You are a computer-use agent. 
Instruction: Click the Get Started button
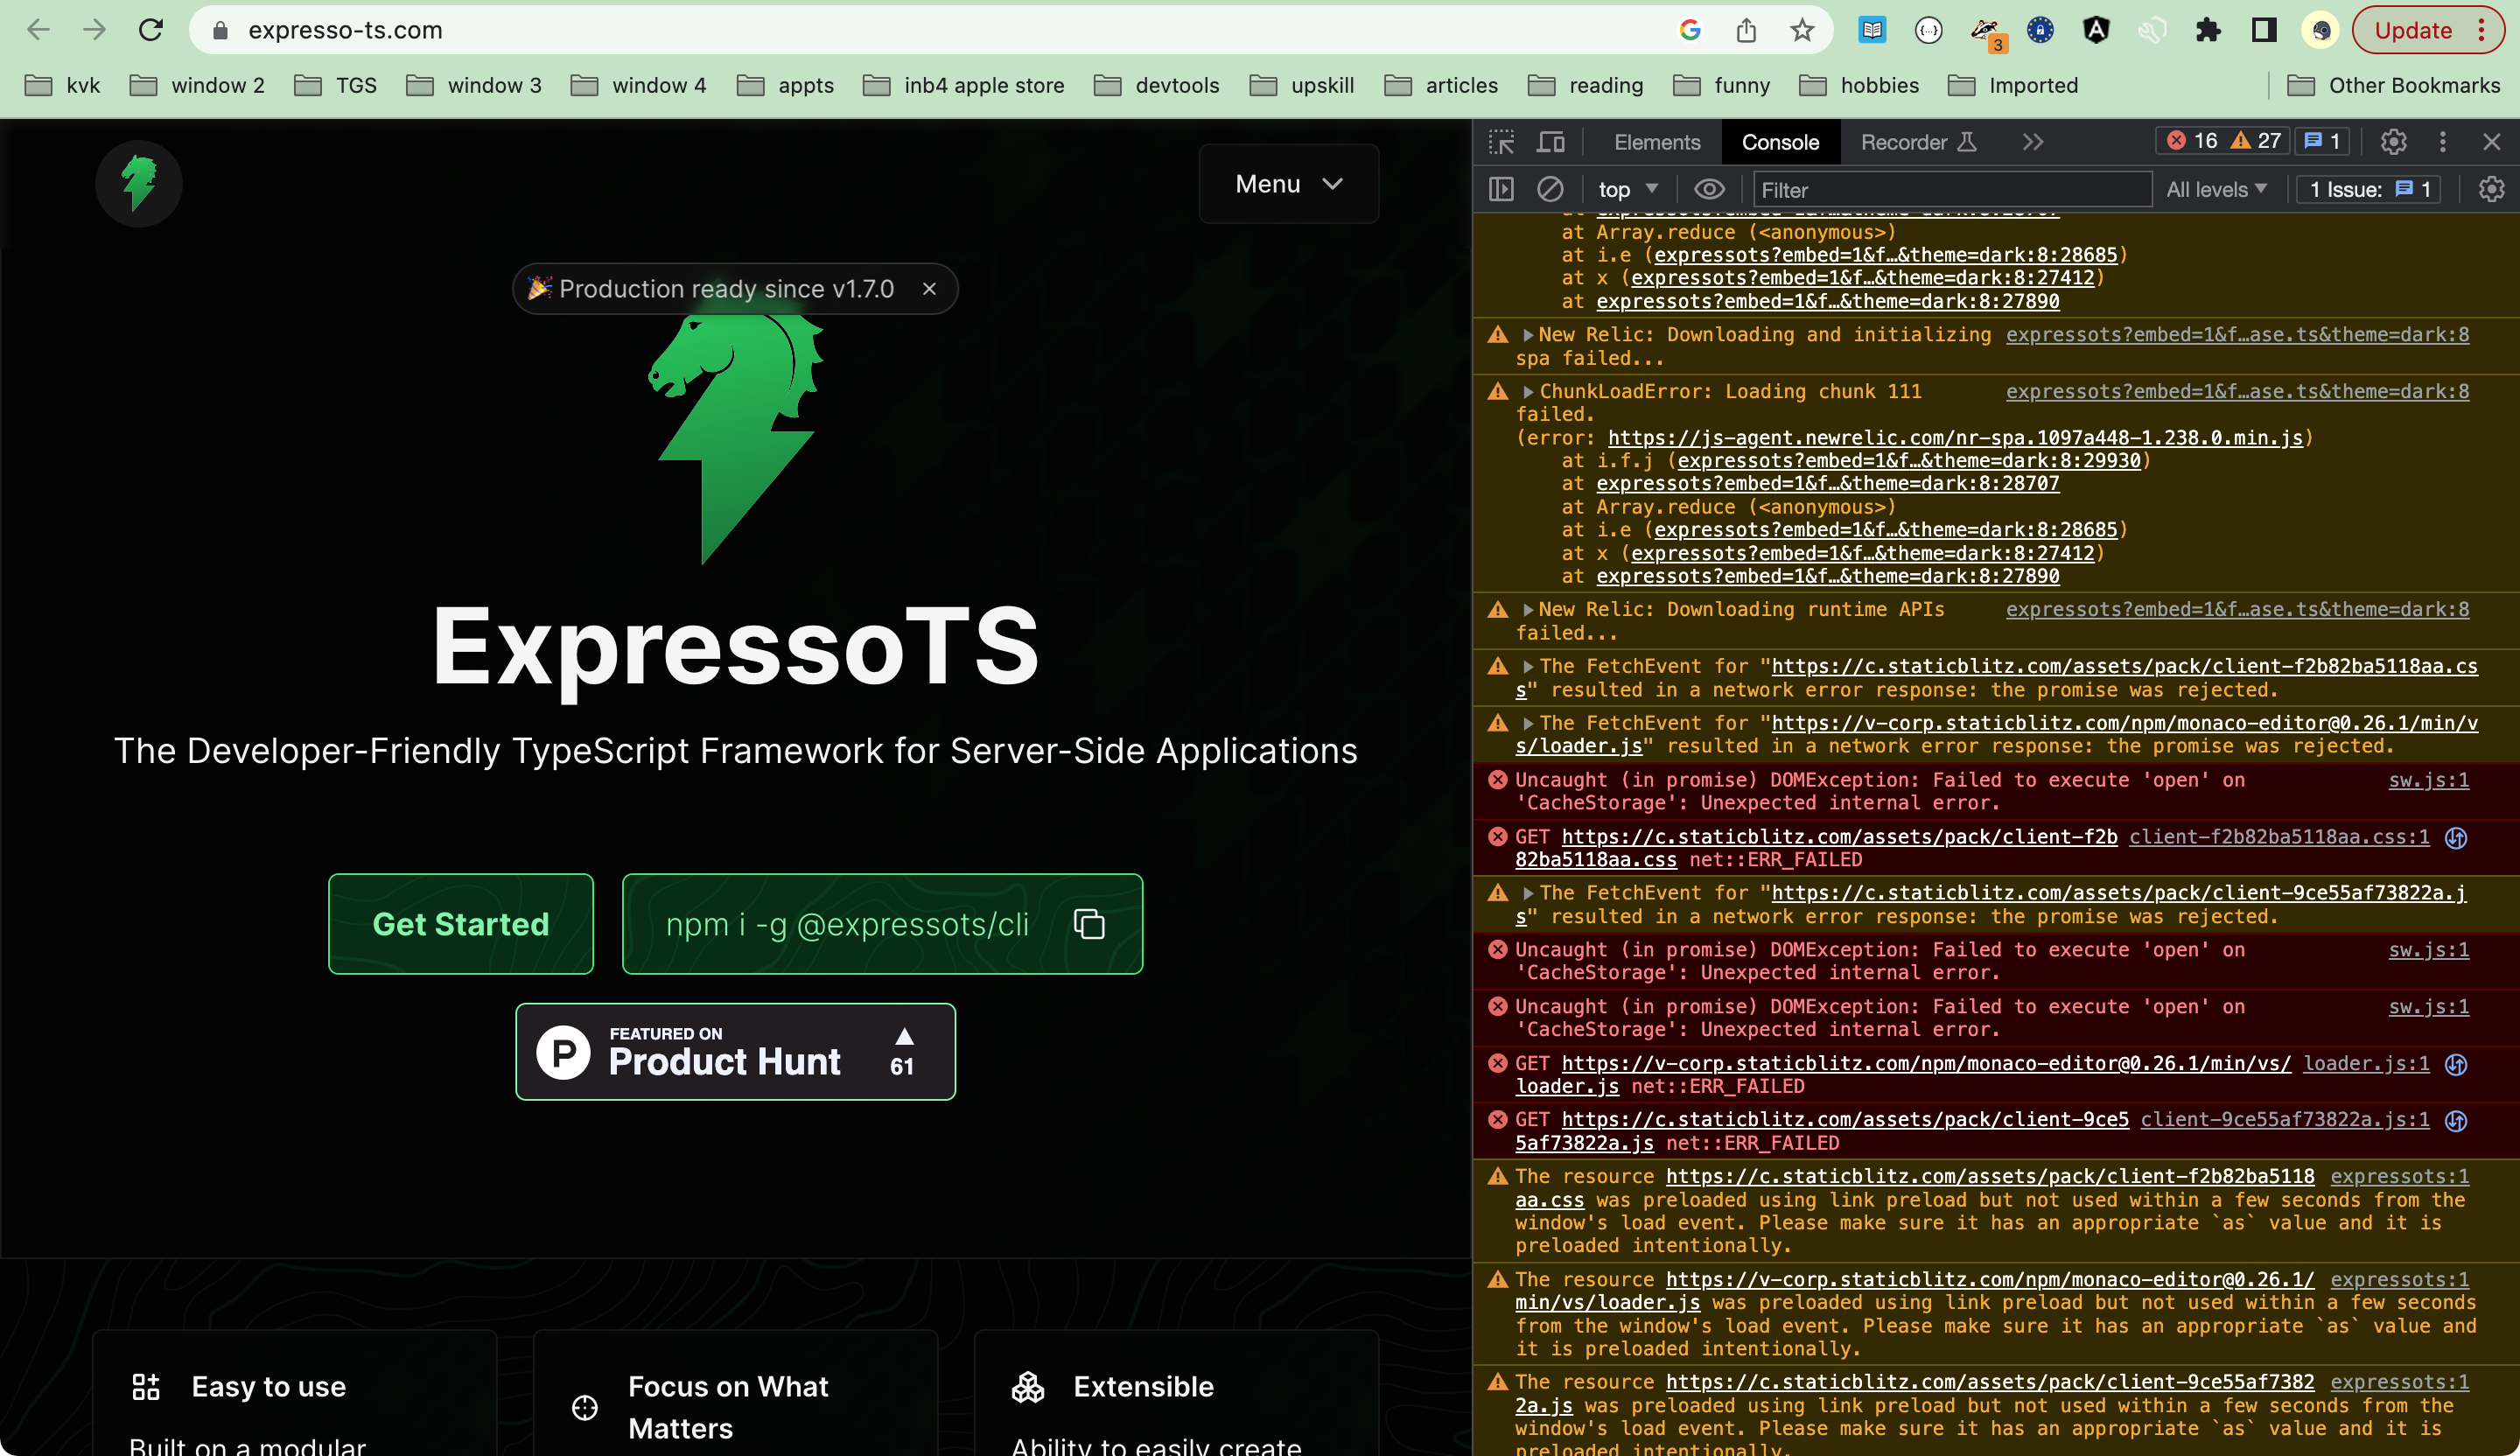coord(461,923)
